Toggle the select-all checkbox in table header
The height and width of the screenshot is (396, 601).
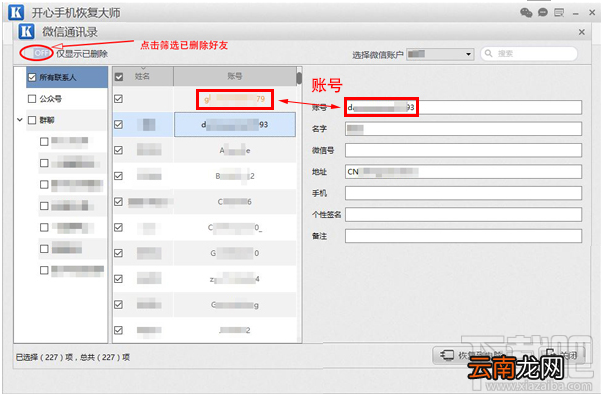(x=119, y=77)
